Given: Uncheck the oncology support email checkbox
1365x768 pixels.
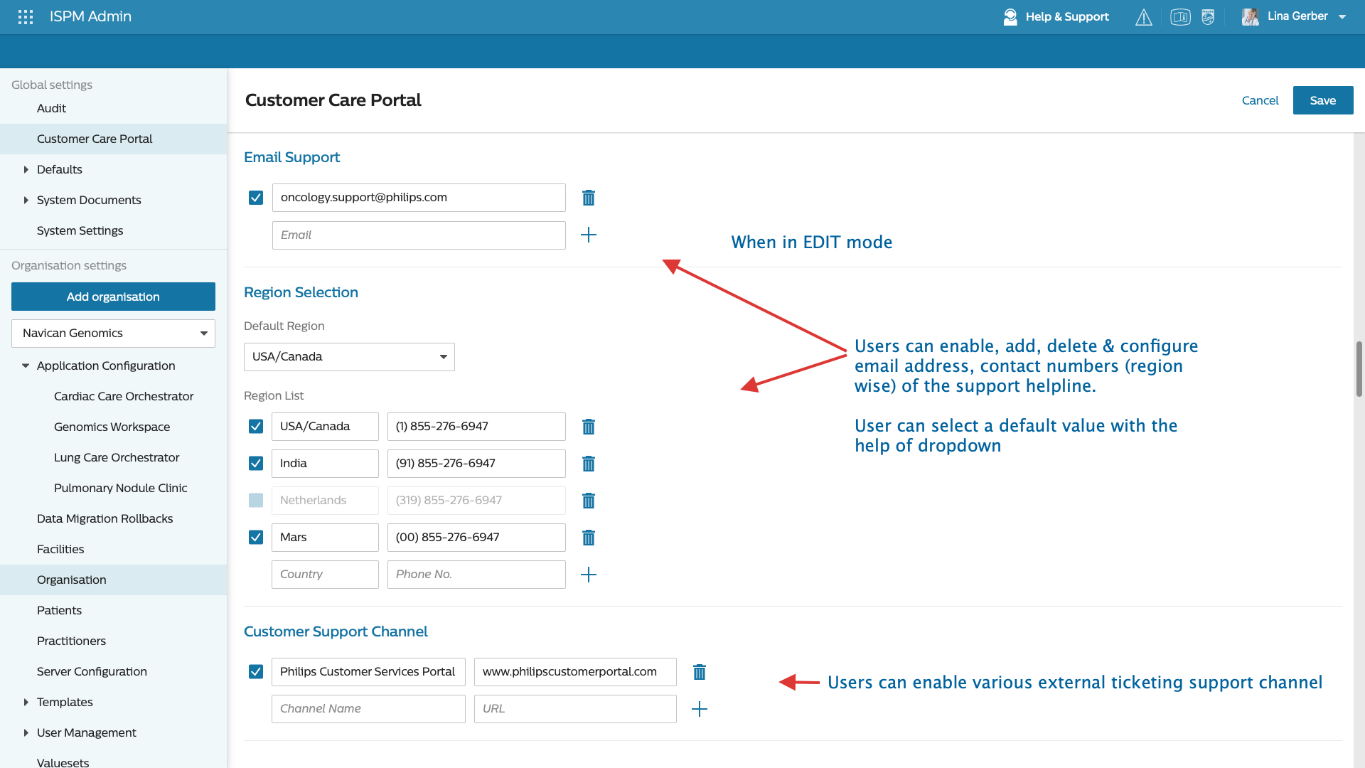Looking at the screenshot, I should (256, 198).
